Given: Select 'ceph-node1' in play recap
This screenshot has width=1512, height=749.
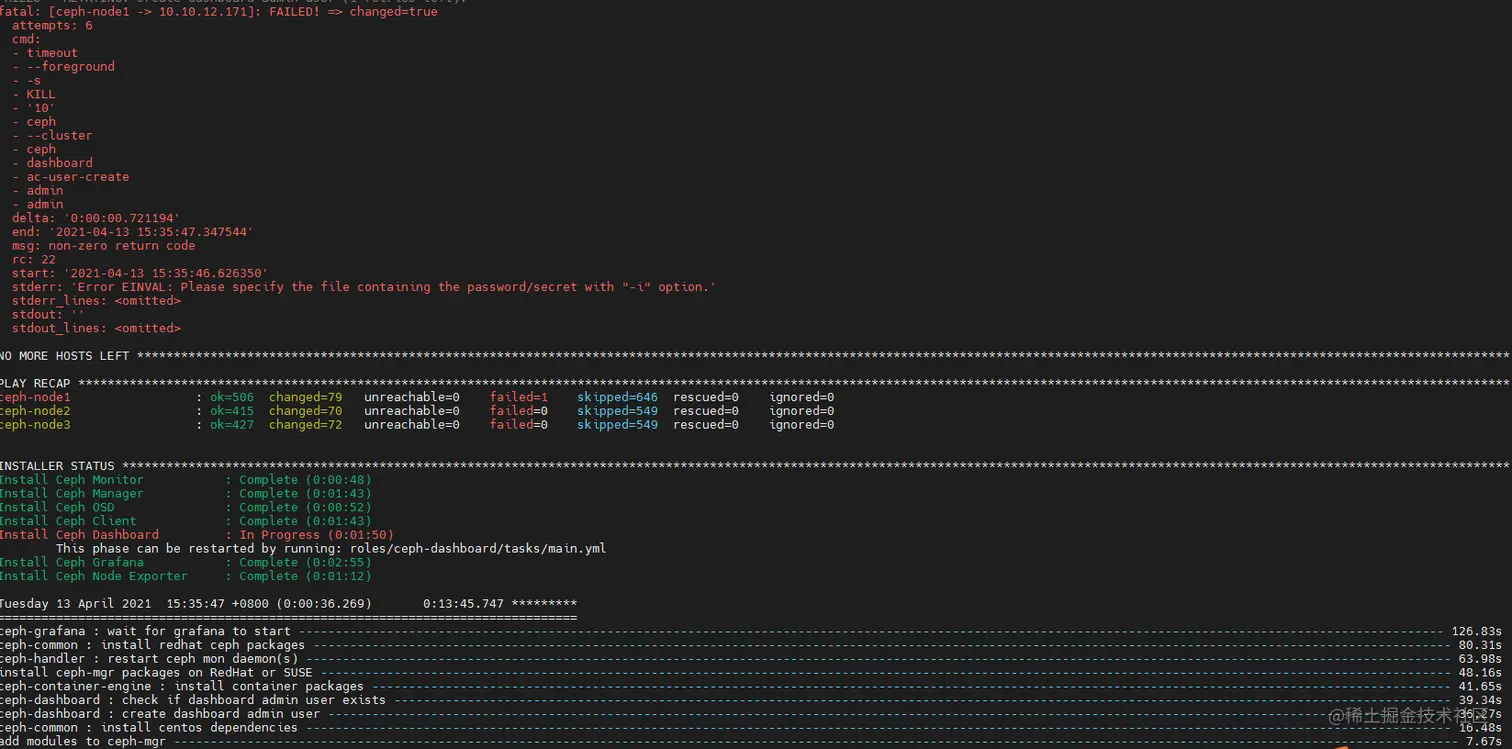Looking at the screenshot, I should (35, 398).
